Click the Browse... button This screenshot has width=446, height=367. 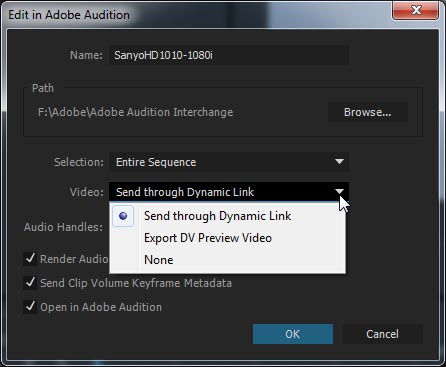coord(368,112)
